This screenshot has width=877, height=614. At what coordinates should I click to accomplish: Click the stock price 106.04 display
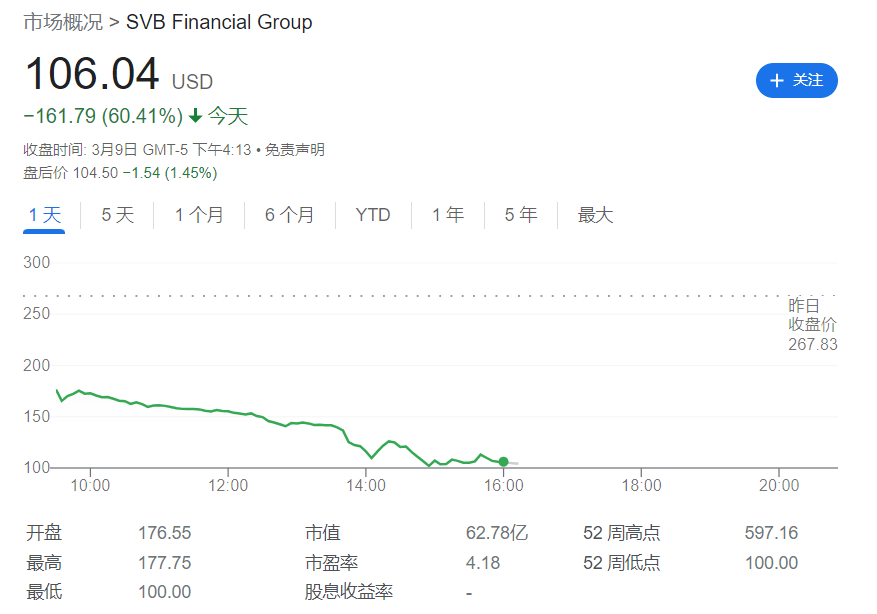pos(92,75)
